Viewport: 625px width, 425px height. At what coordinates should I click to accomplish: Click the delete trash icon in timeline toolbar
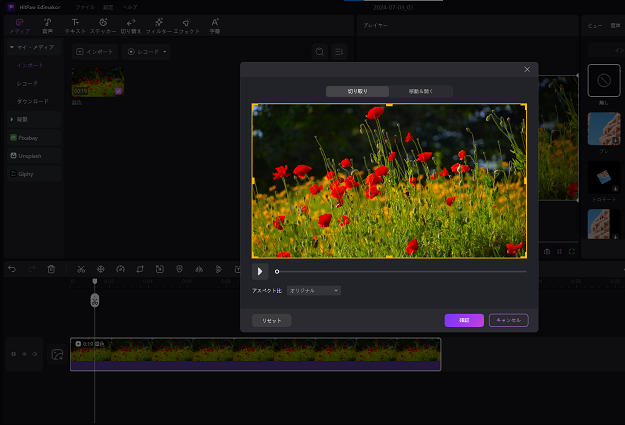51,269
